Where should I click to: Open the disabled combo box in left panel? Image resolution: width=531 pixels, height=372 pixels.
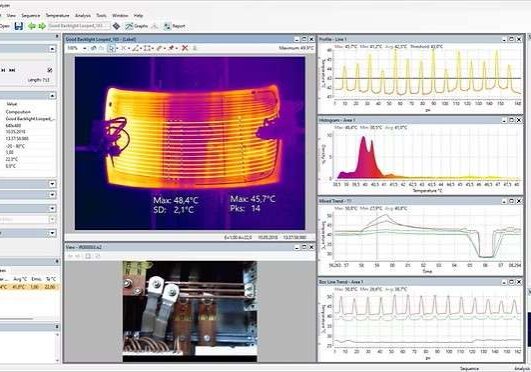tap(28, 220)
